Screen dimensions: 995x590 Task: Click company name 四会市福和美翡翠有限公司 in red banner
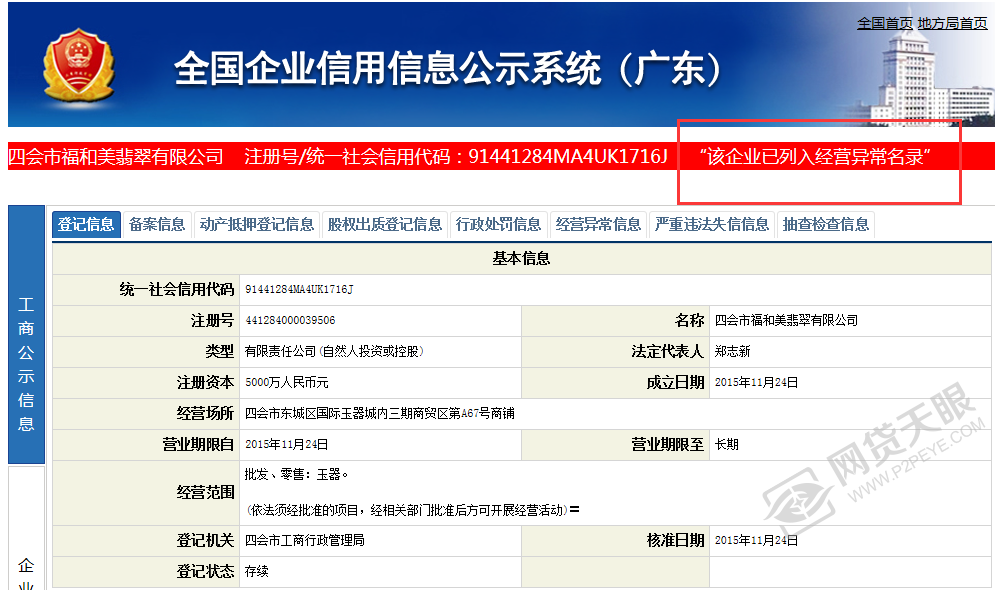tap(116, 157)
